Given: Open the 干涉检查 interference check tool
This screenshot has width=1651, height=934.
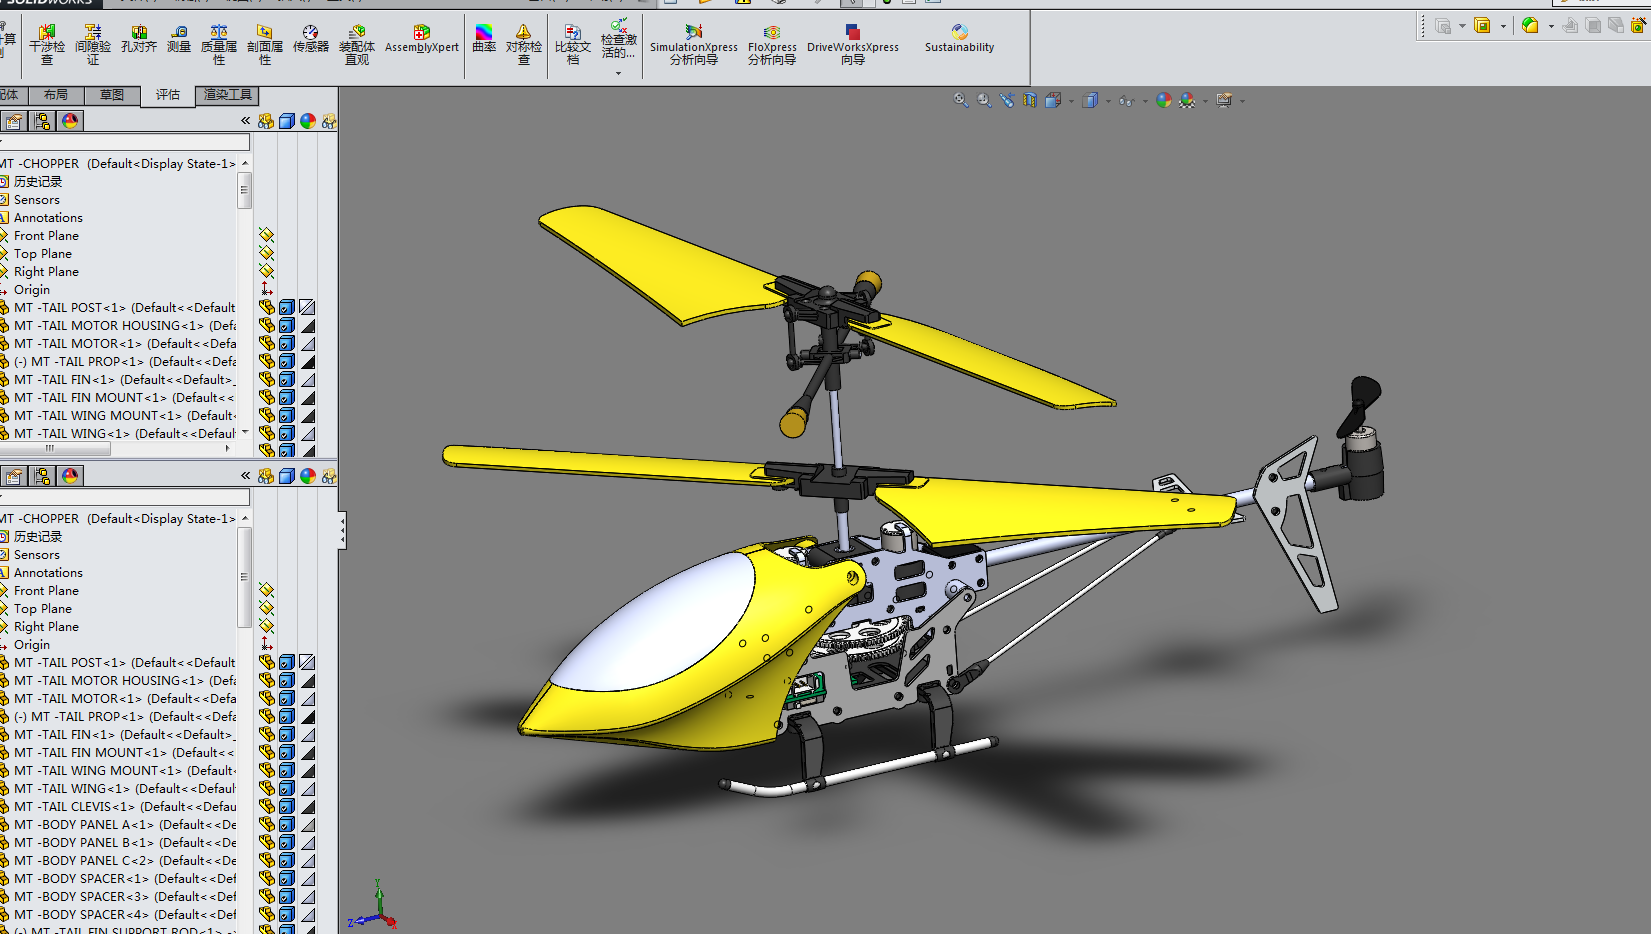Looking at the screenshot, I should click(x=46, y=45).
